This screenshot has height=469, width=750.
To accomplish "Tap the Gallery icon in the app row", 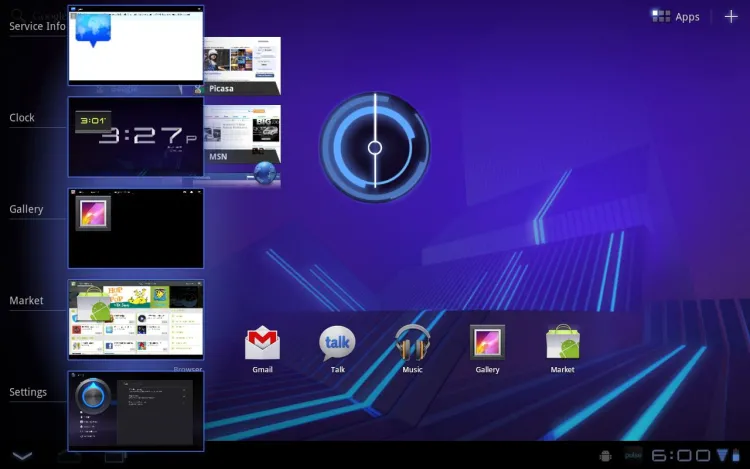I will click(487, 344).
